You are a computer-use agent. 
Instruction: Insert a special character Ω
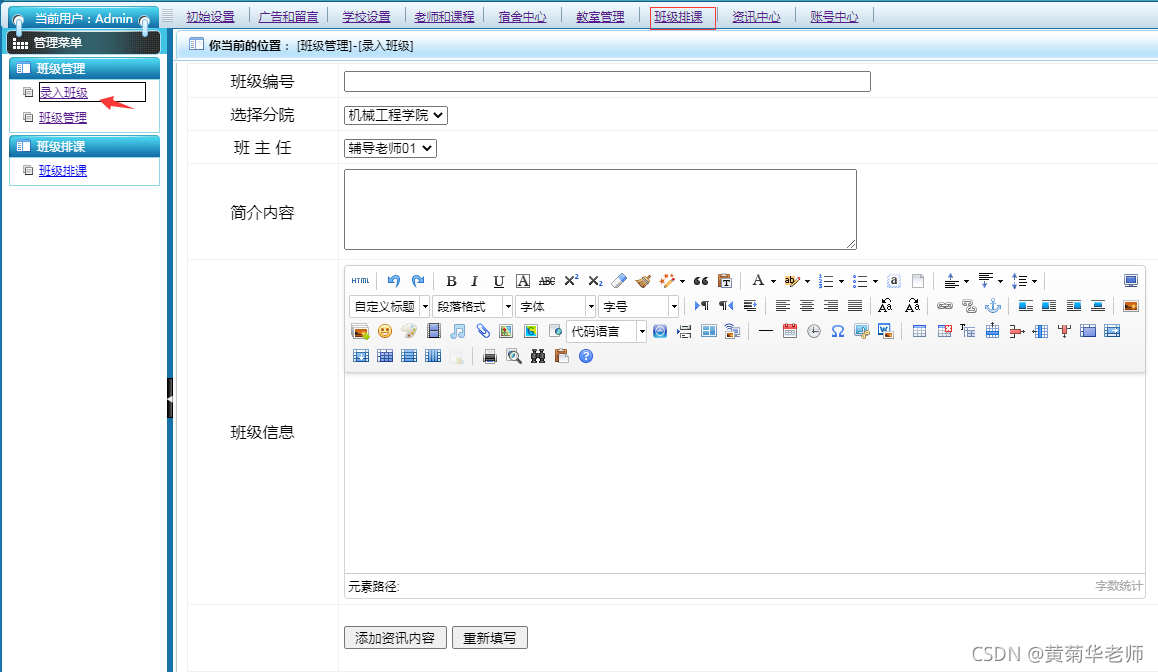point(837,331)
